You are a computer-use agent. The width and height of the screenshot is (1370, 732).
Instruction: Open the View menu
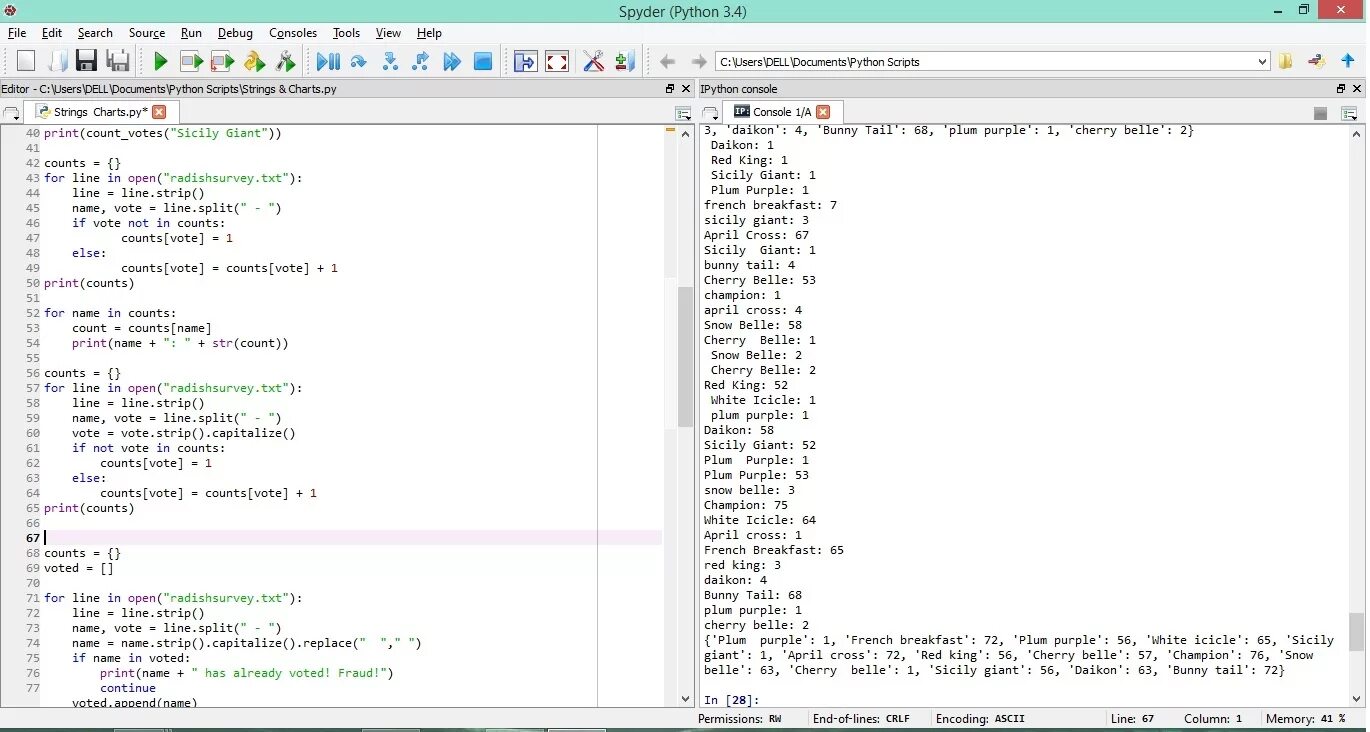(x=388, y=33)
